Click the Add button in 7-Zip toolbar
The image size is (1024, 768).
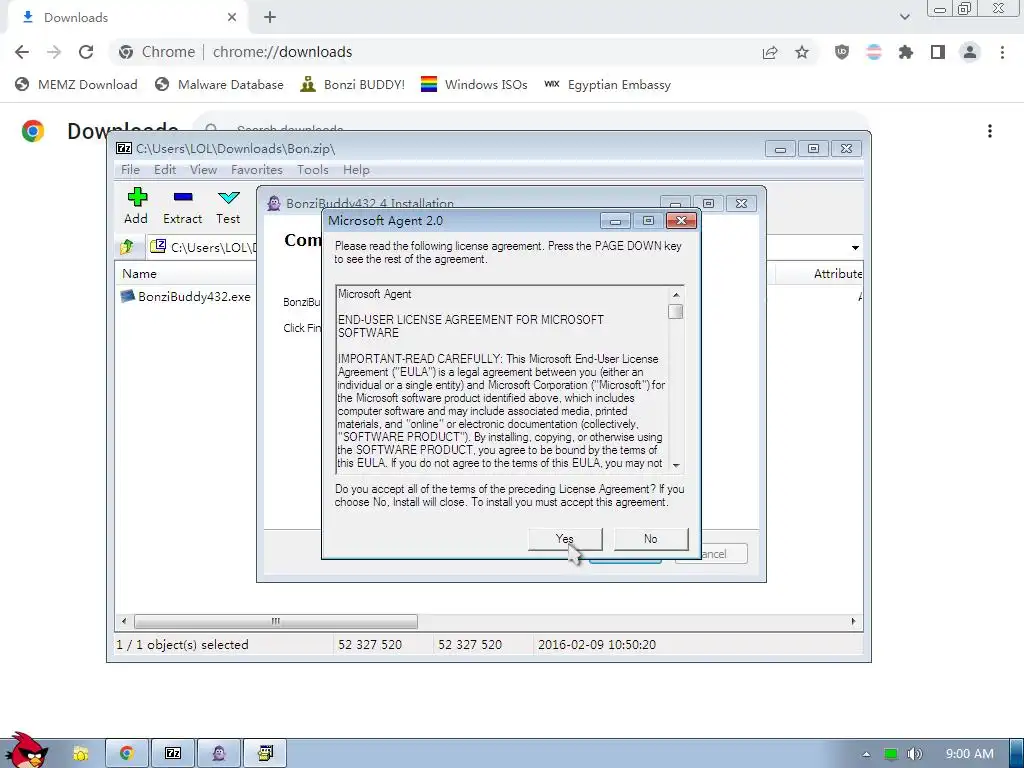[x=136, y=206]
